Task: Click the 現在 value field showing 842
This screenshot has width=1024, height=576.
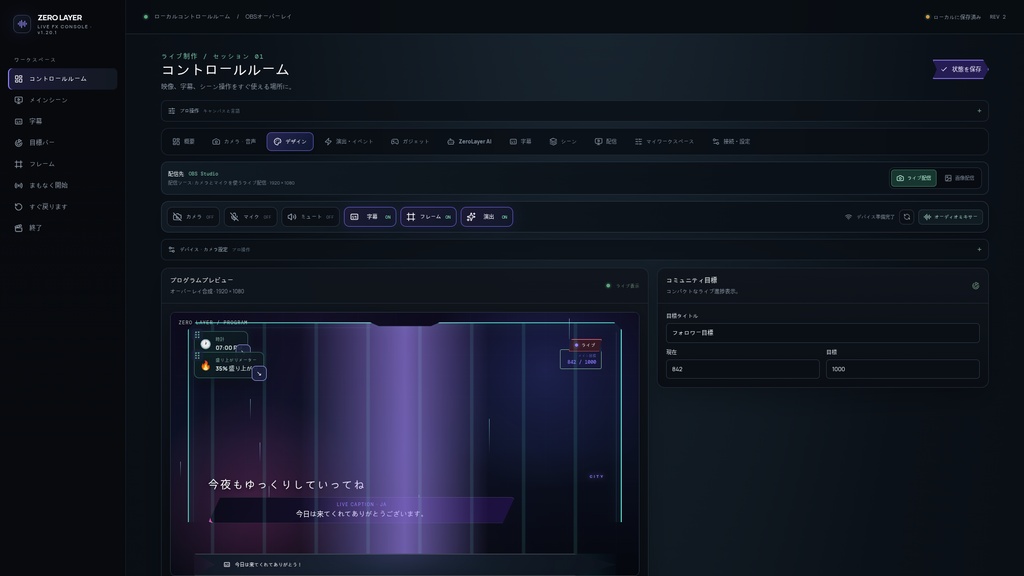Action: [x=743, y=369]
